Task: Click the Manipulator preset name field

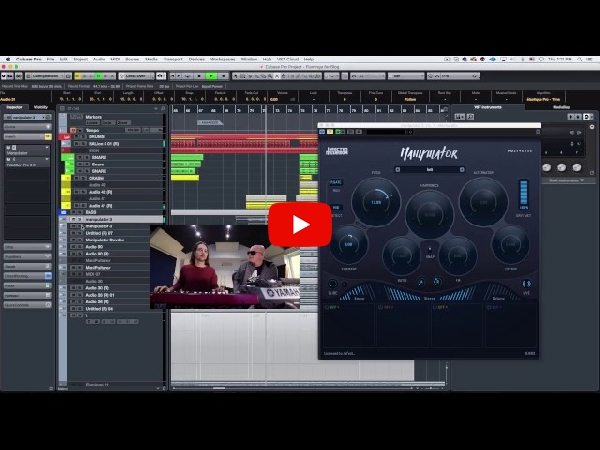Action: [430, 170]
